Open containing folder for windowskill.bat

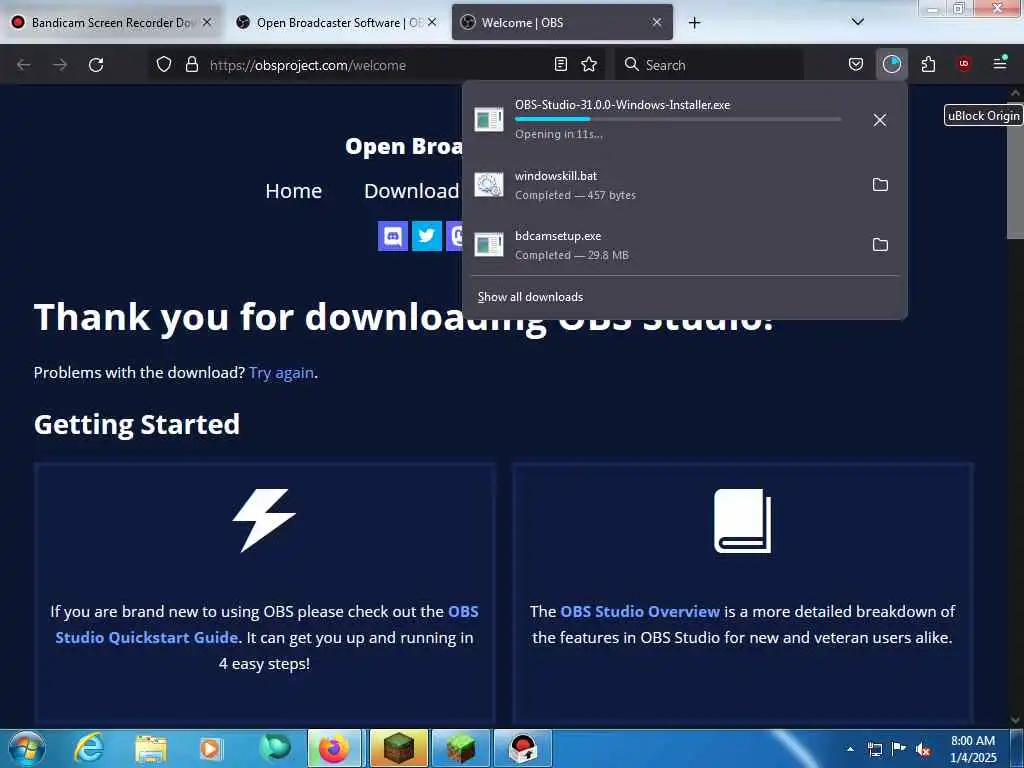point(880,185)
